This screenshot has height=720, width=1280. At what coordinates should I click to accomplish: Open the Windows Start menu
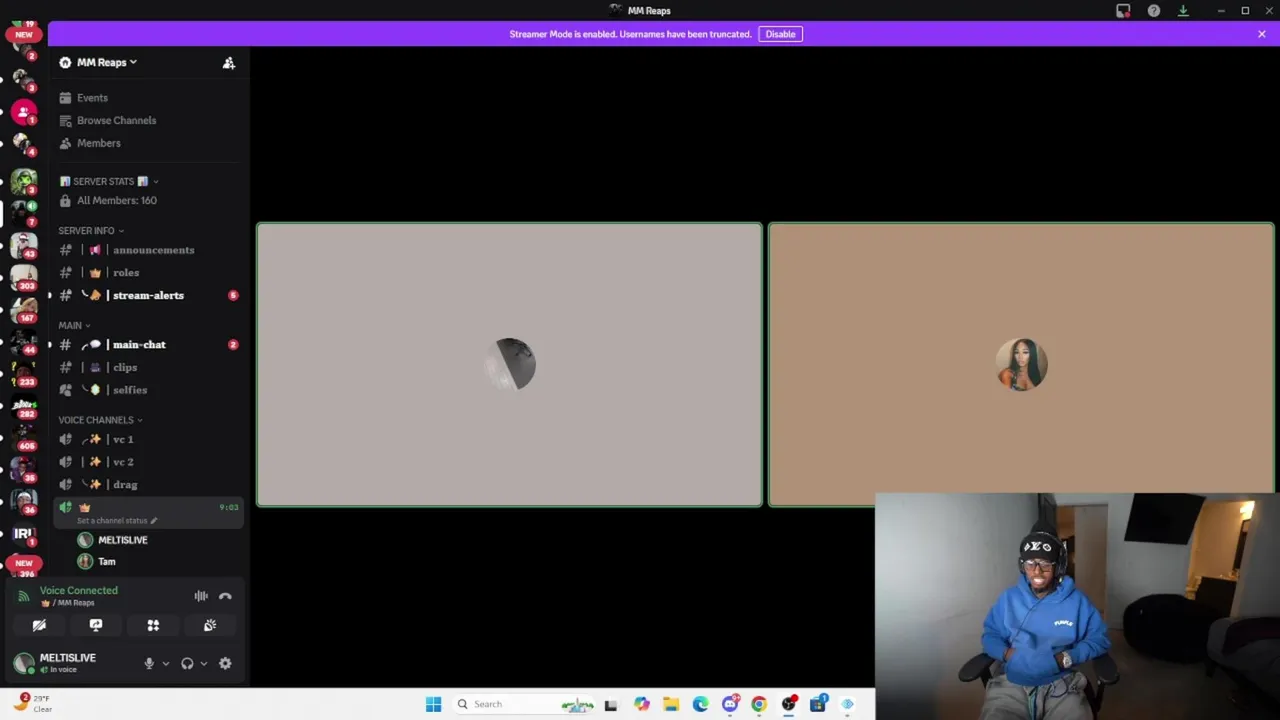[433, 704]
